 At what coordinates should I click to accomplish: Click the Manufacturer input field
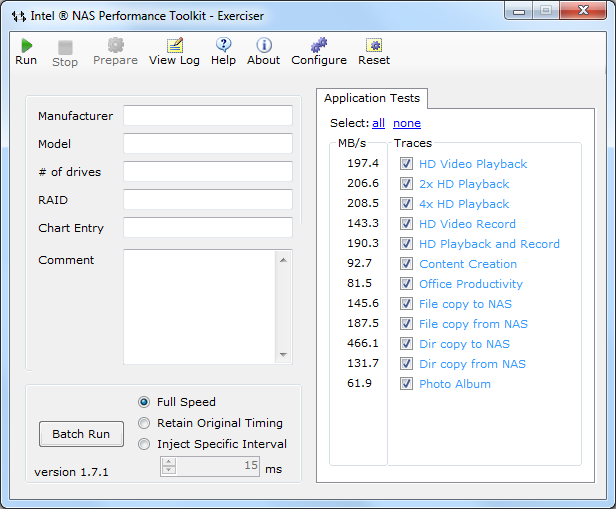coord(208,115)
